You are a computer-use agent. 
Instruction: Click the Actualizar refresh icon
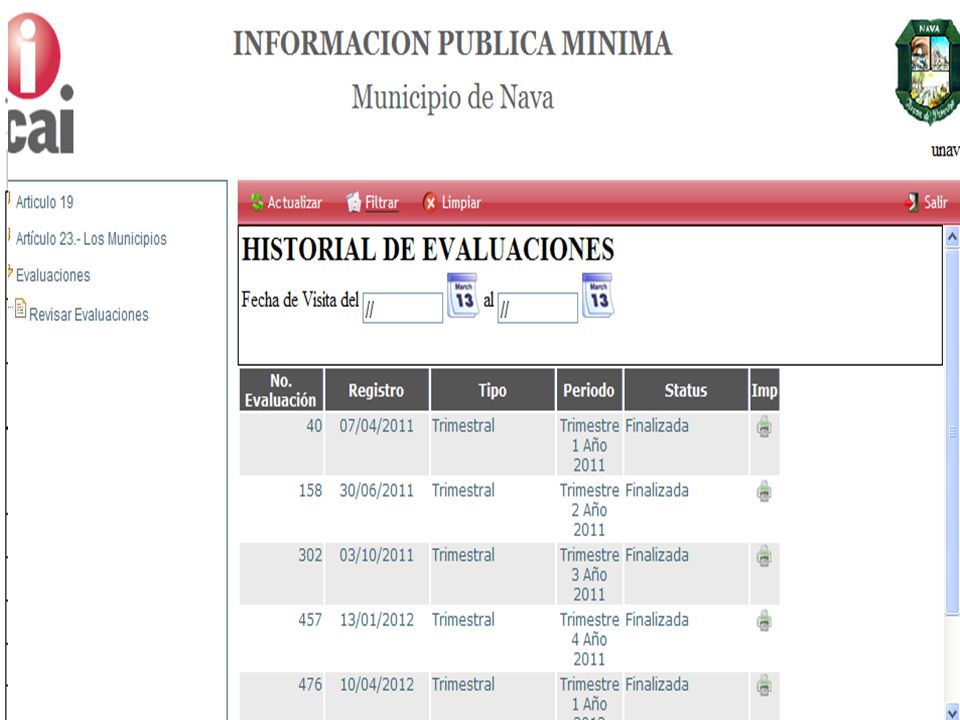pyautogui.click(x=257, y=202)
